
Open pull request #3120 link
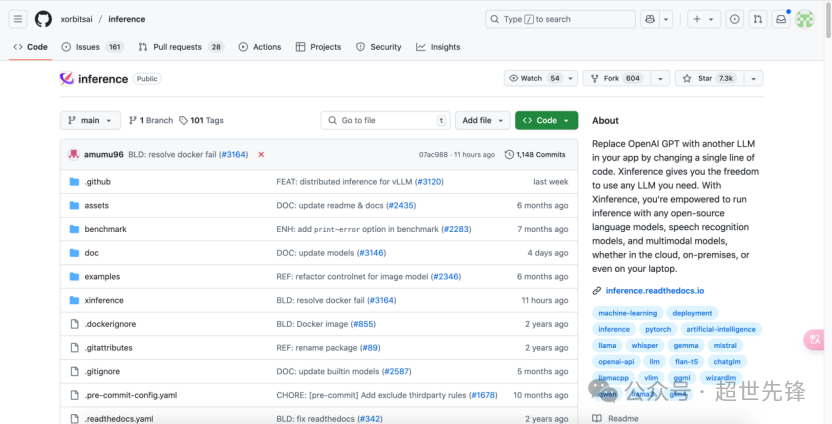coord(429,181)
